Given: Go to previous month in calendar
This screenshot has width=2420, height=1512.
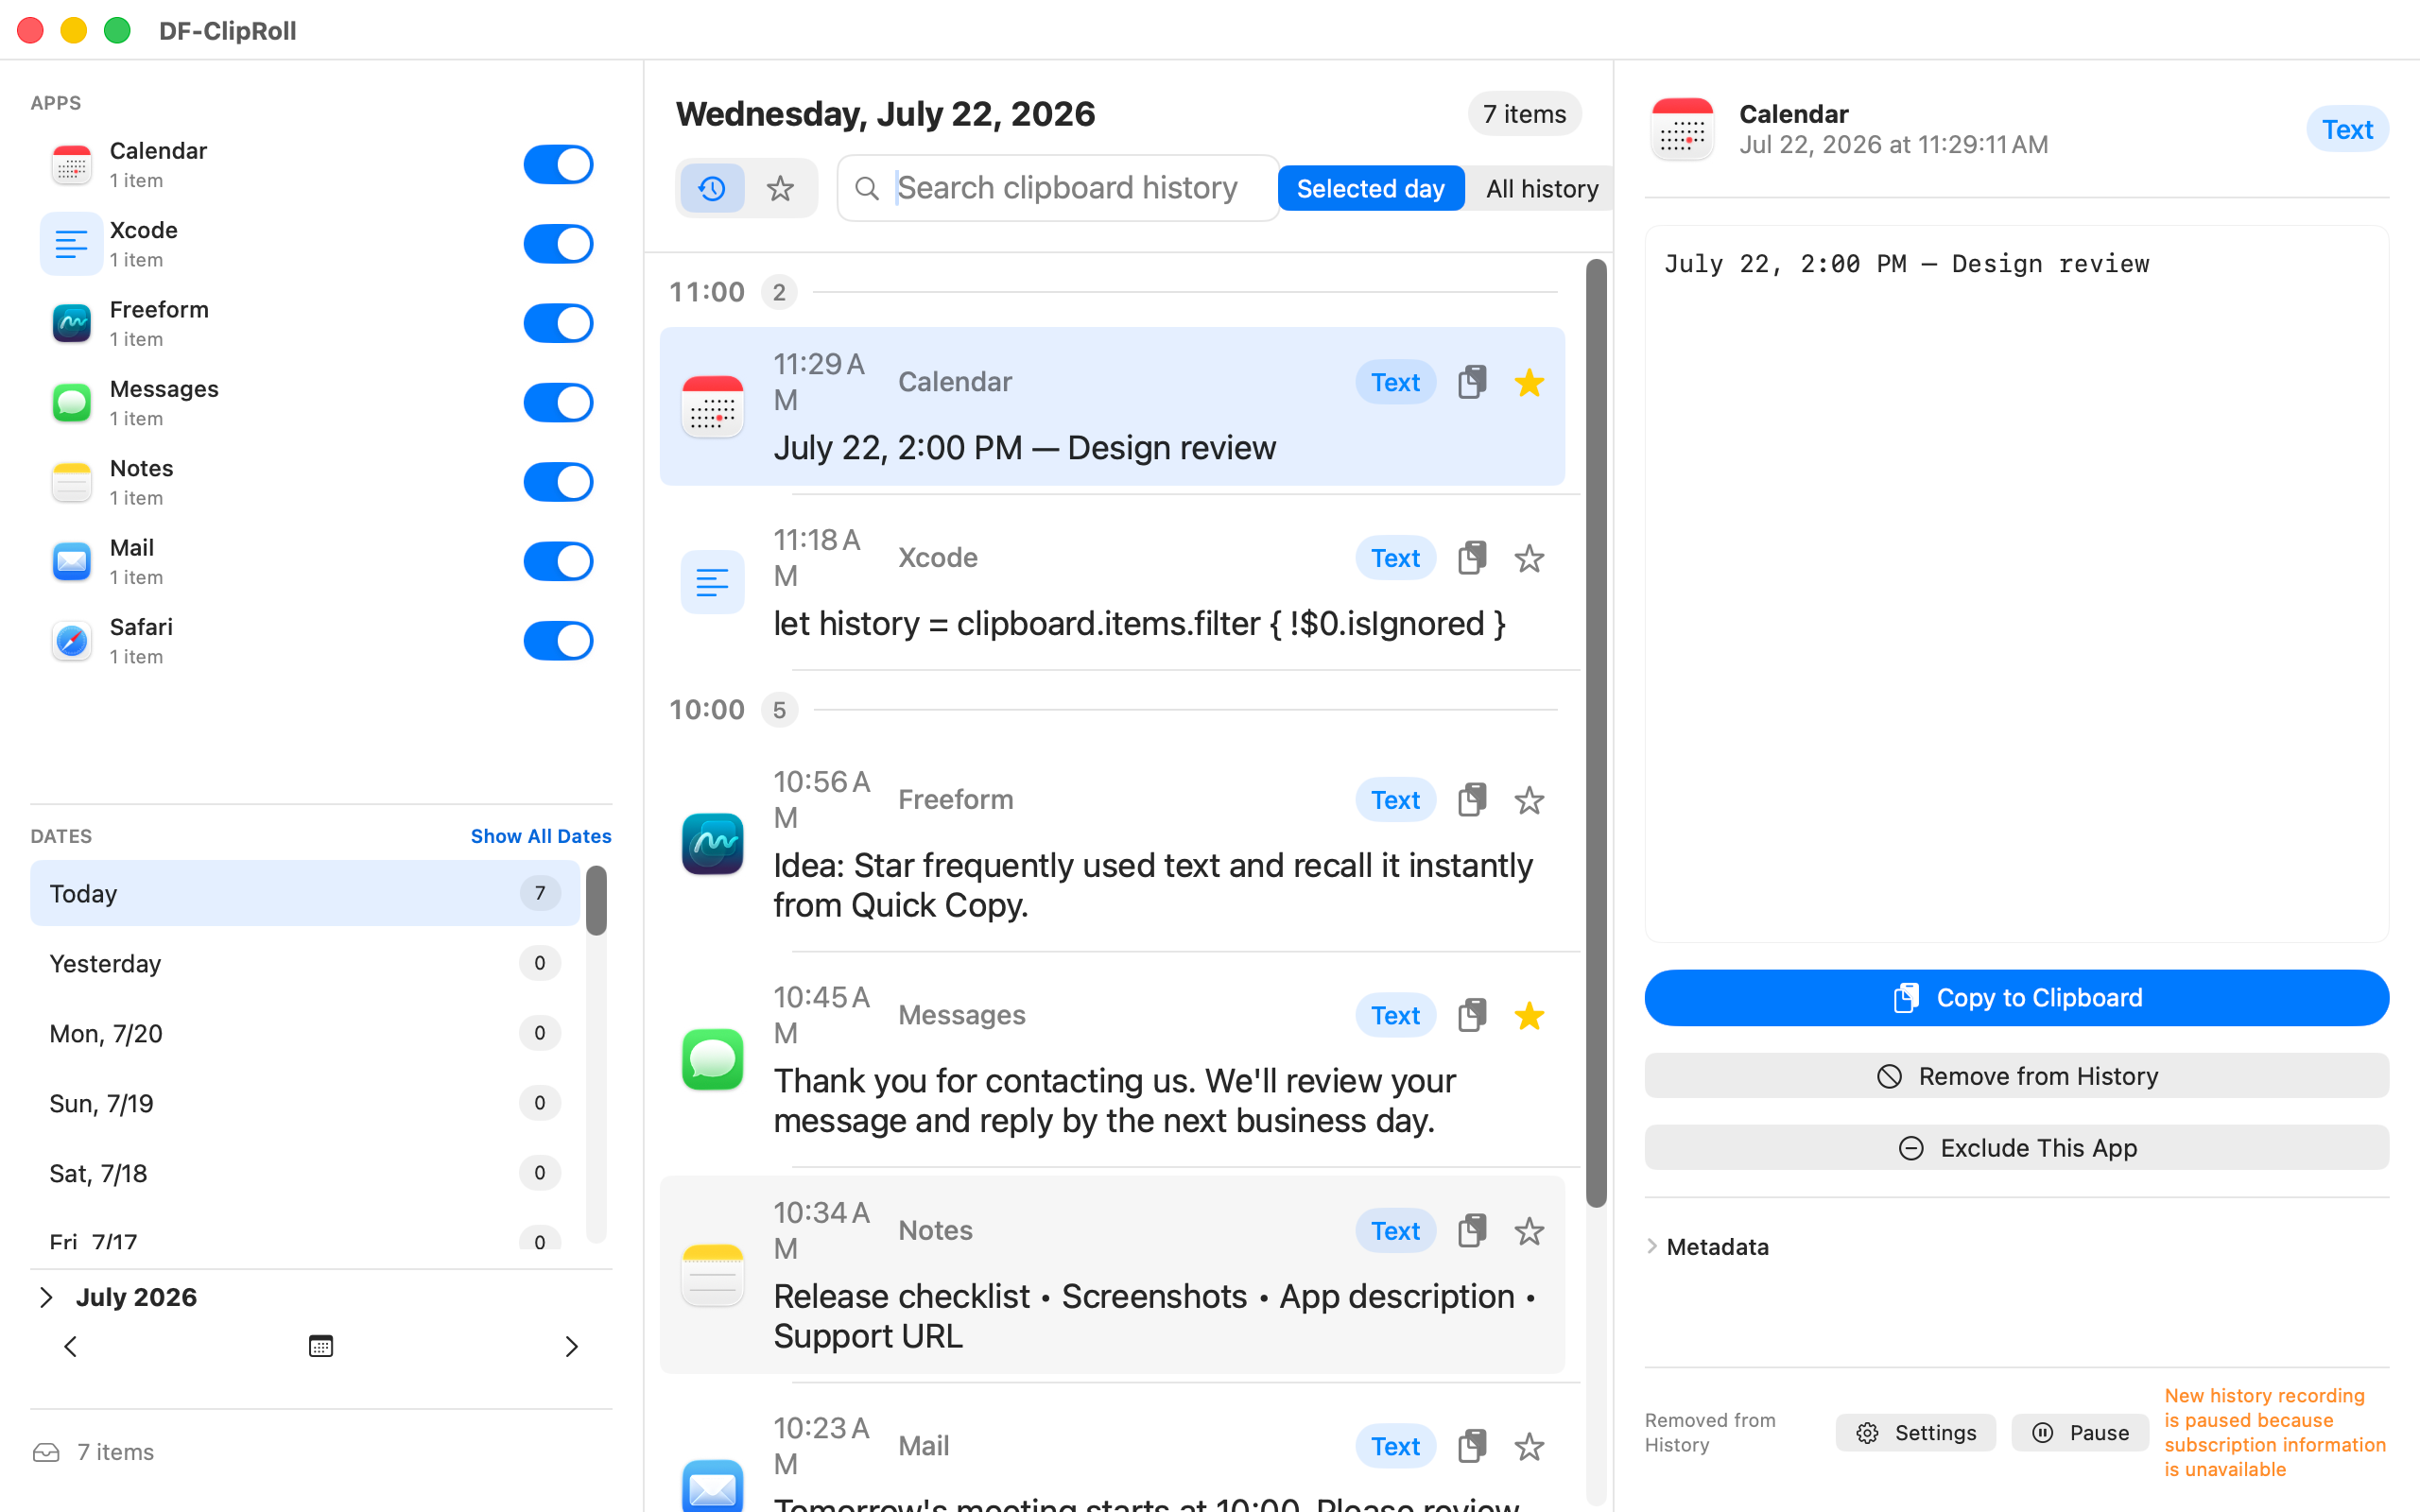Looking at the screenshot, I should (x=70, y=1346).
